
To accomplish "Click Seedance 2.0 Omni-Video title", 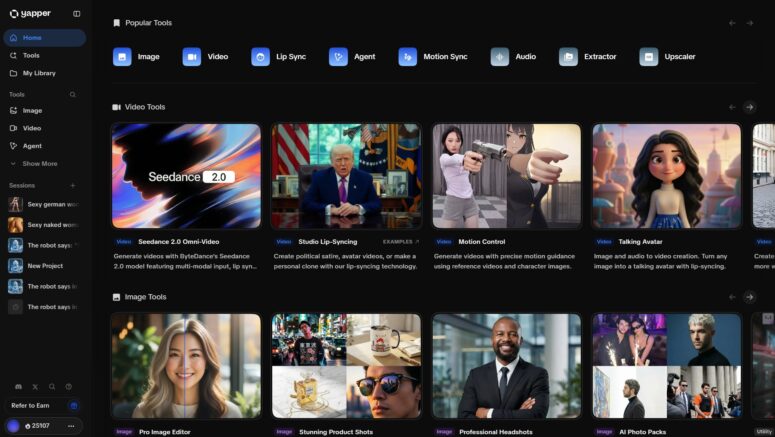I will [x=178, y=242].
